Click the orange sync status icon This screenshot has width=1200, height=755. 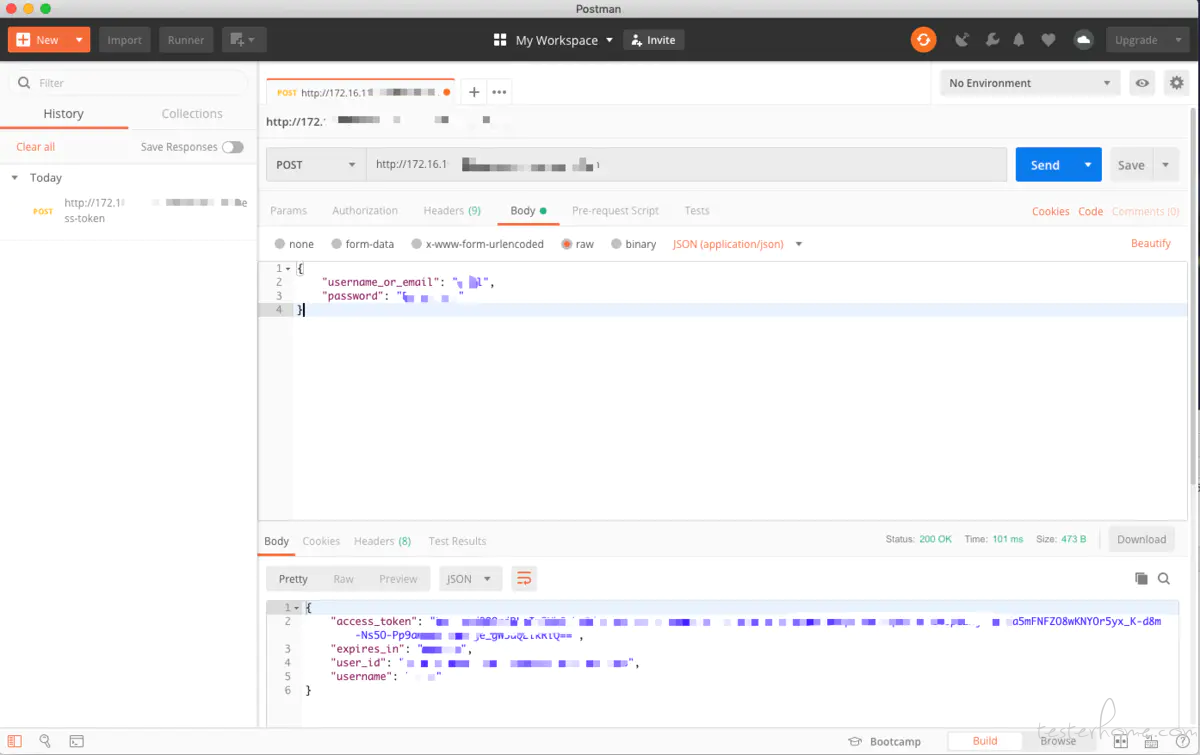923,40
